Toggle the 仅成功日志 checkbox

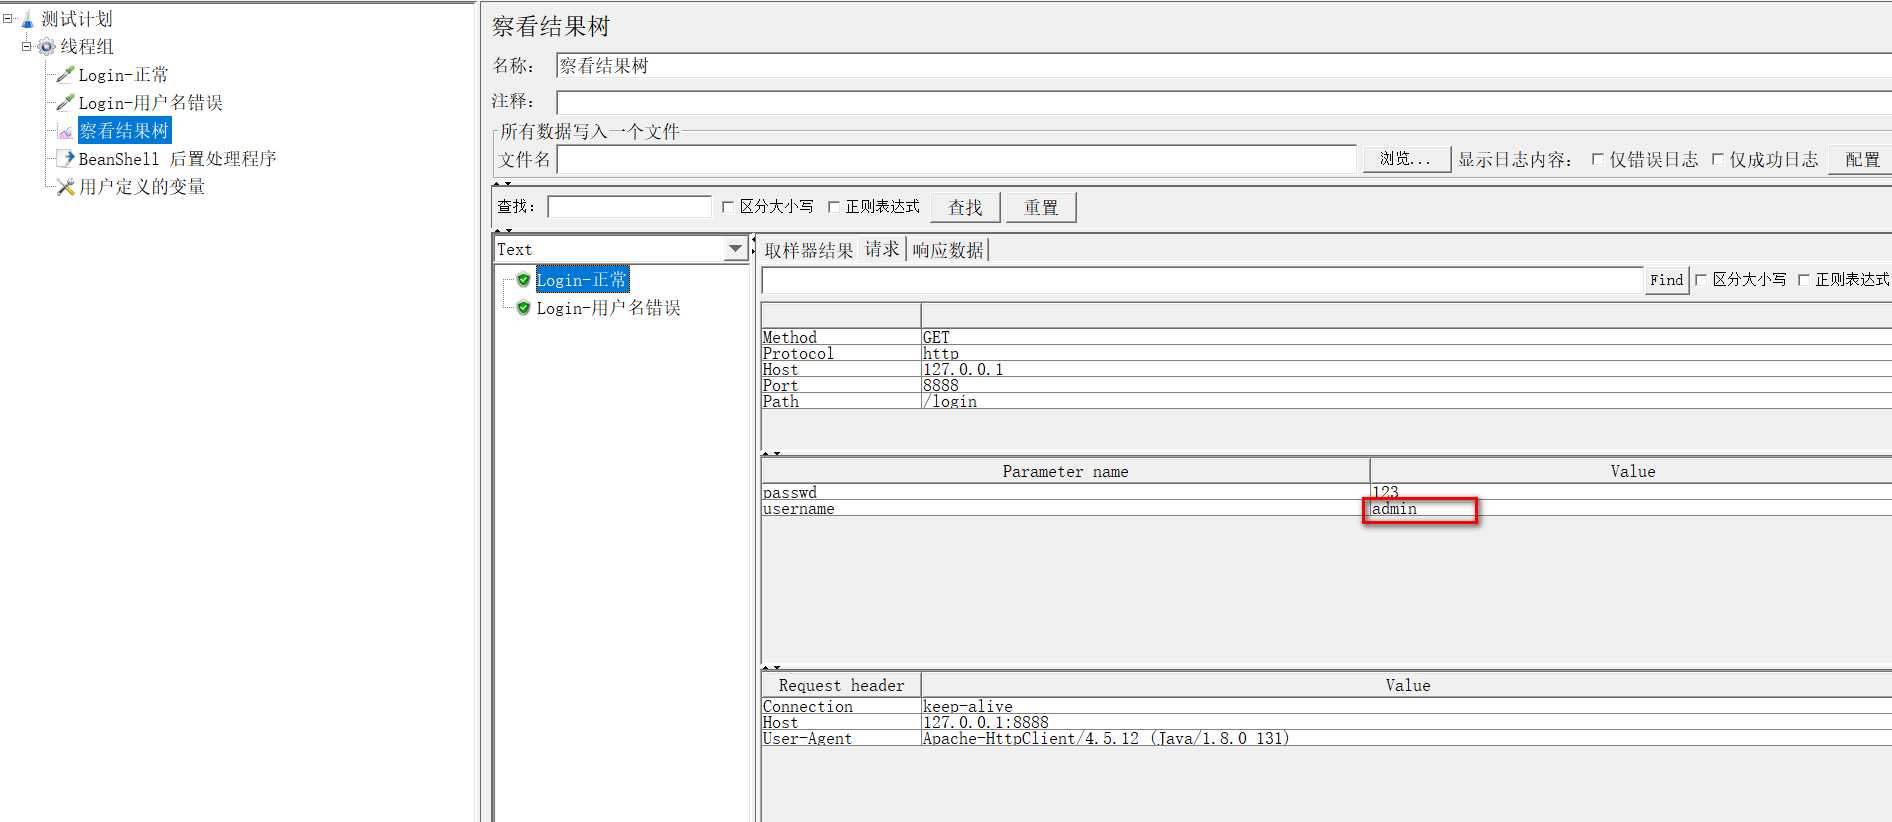tap(1717, 159)
